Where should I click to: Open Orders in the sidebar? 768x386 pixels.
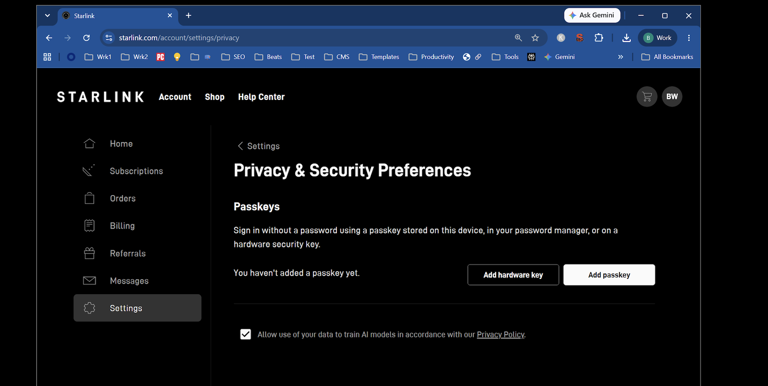pyautogui.click(x=137, y=198)
